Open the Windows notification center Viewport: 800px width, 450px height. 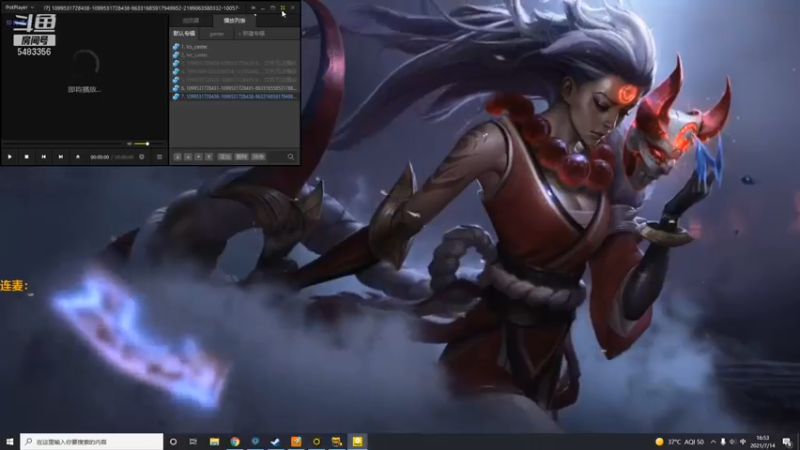787,442
